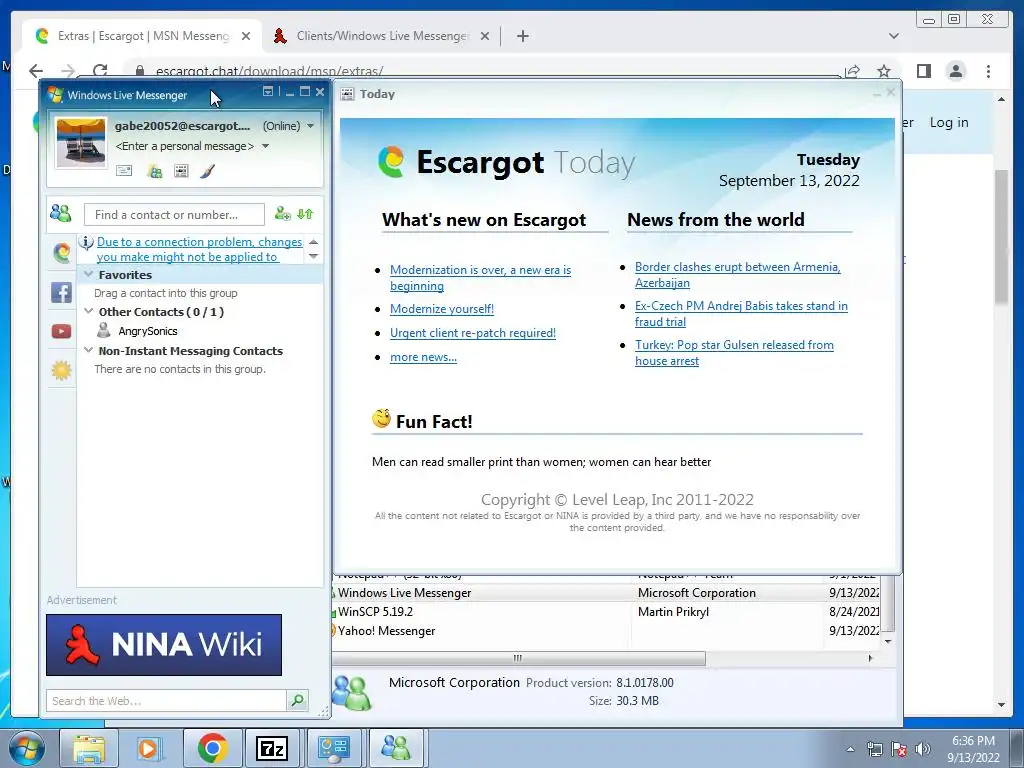Viewport: 1024px width, 768px height.
Task: Open 'Urgent client re-patch required!' link
Action: [x=473, y=333]
